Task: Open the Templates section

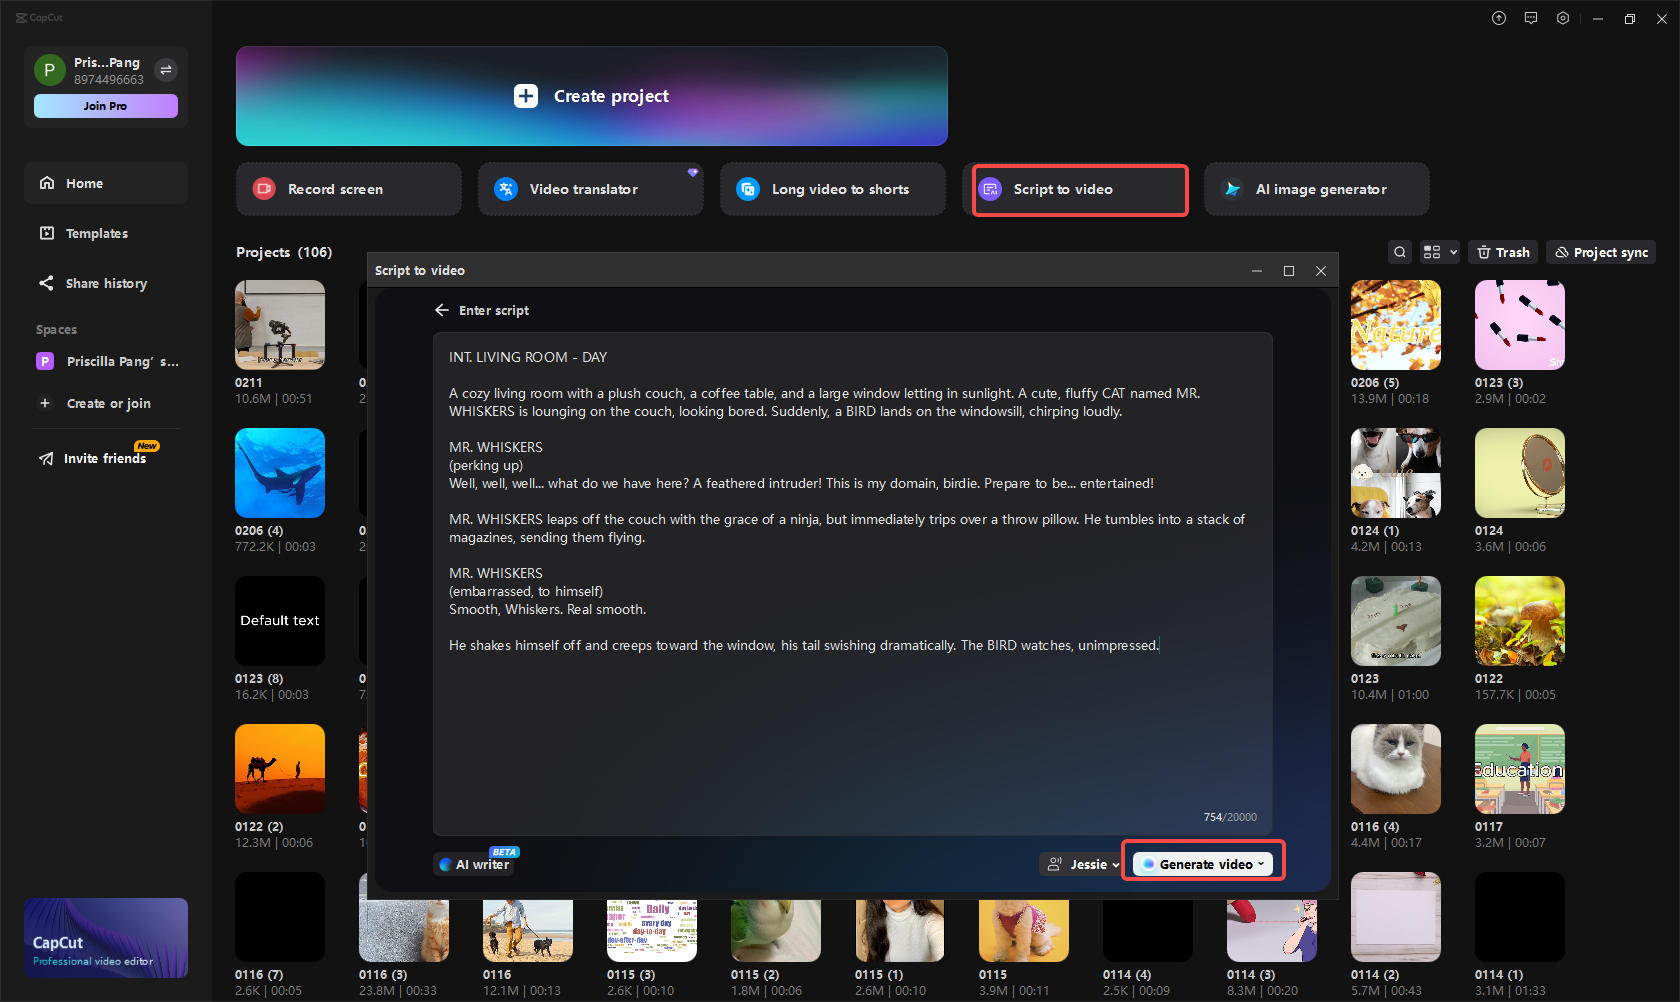Action: coord(106,233)
